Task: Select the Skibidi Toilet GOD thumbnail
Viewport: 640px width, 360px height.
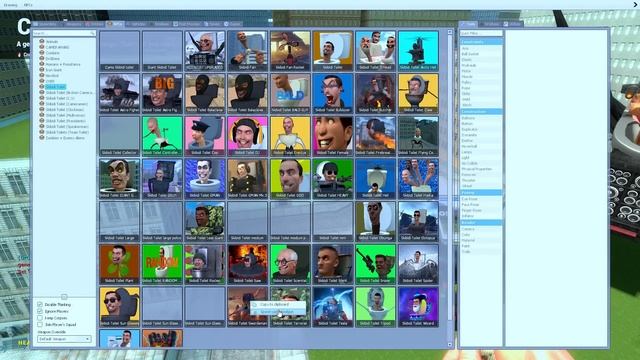Action: click(290, 179)
